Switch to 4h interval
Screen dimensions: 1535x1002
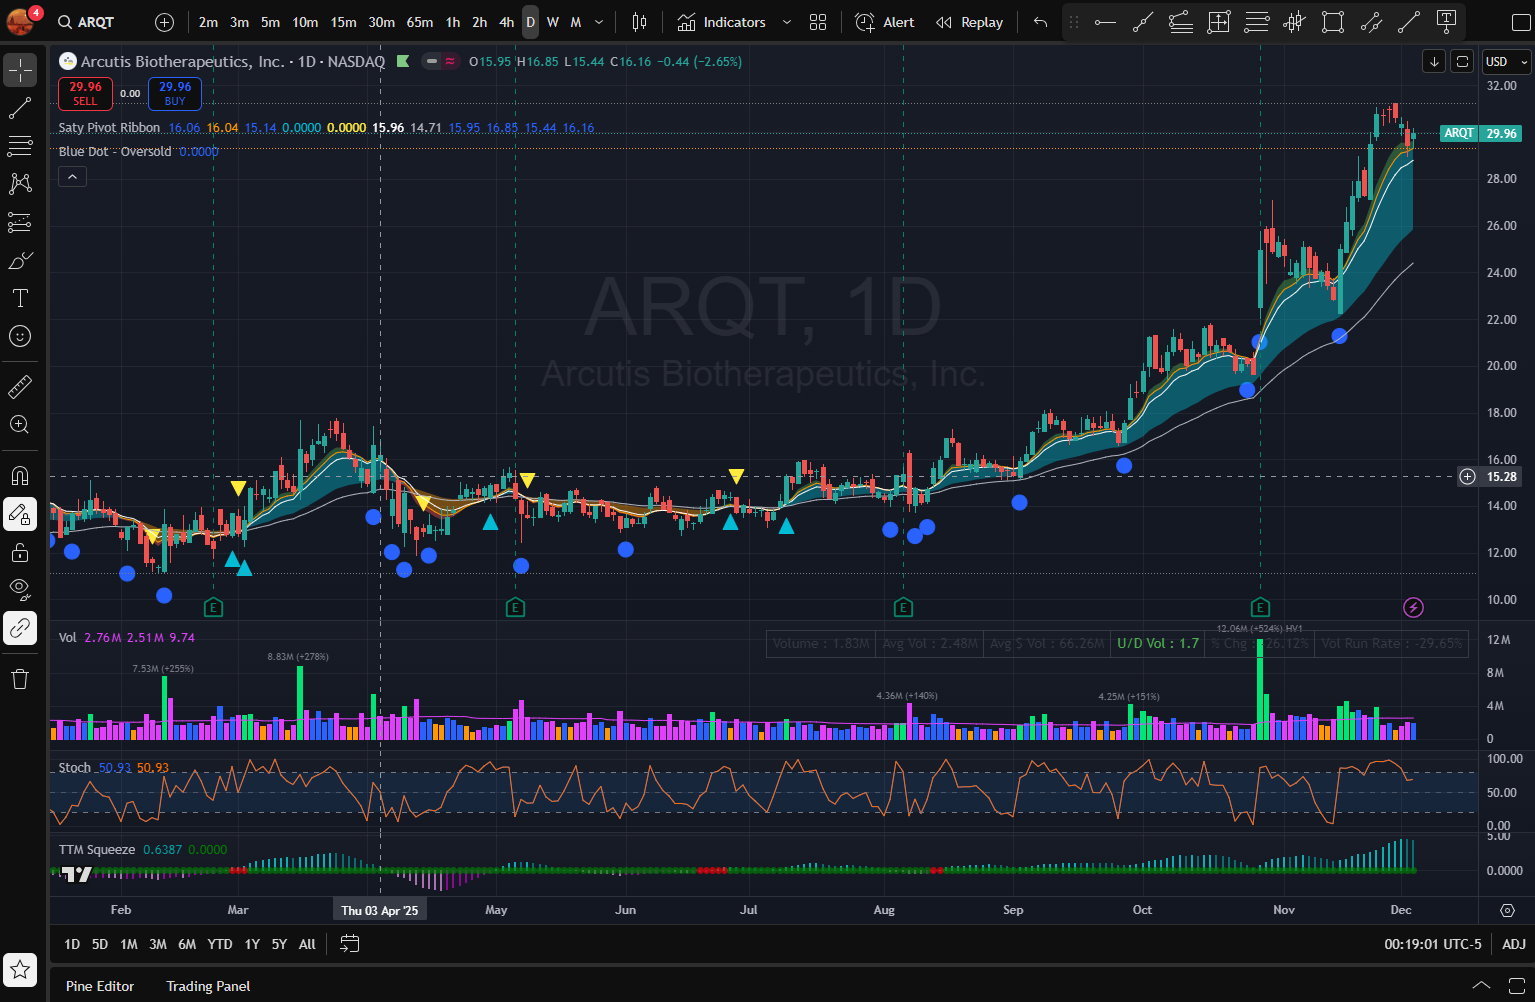(x=507, y=22)
